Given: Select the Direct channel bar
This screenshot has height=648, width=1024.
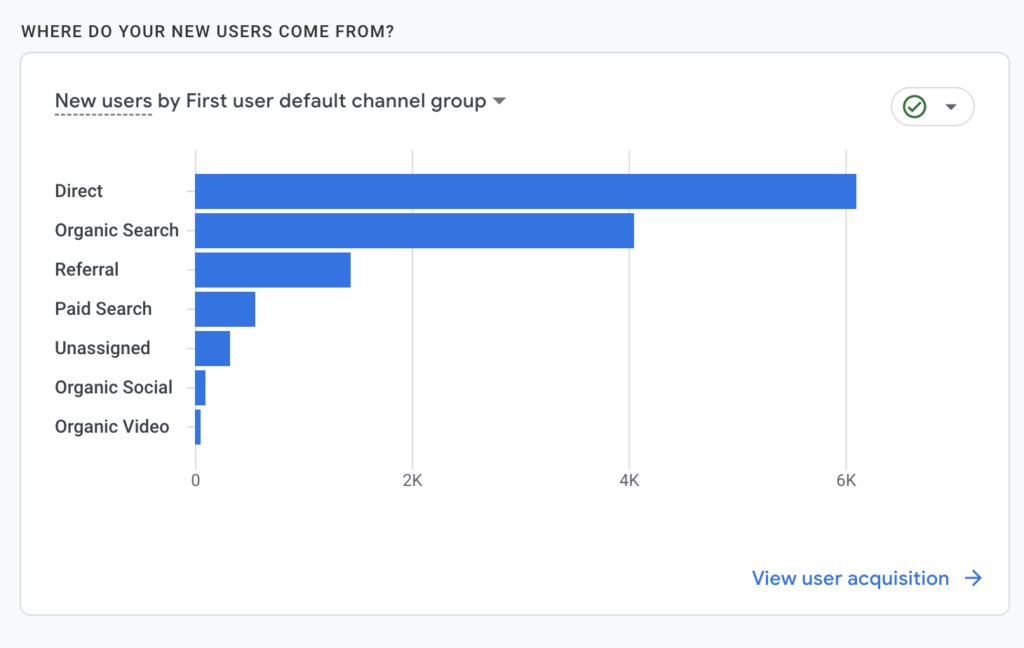Looking at the screenshot, I should [x=520, y=190].
